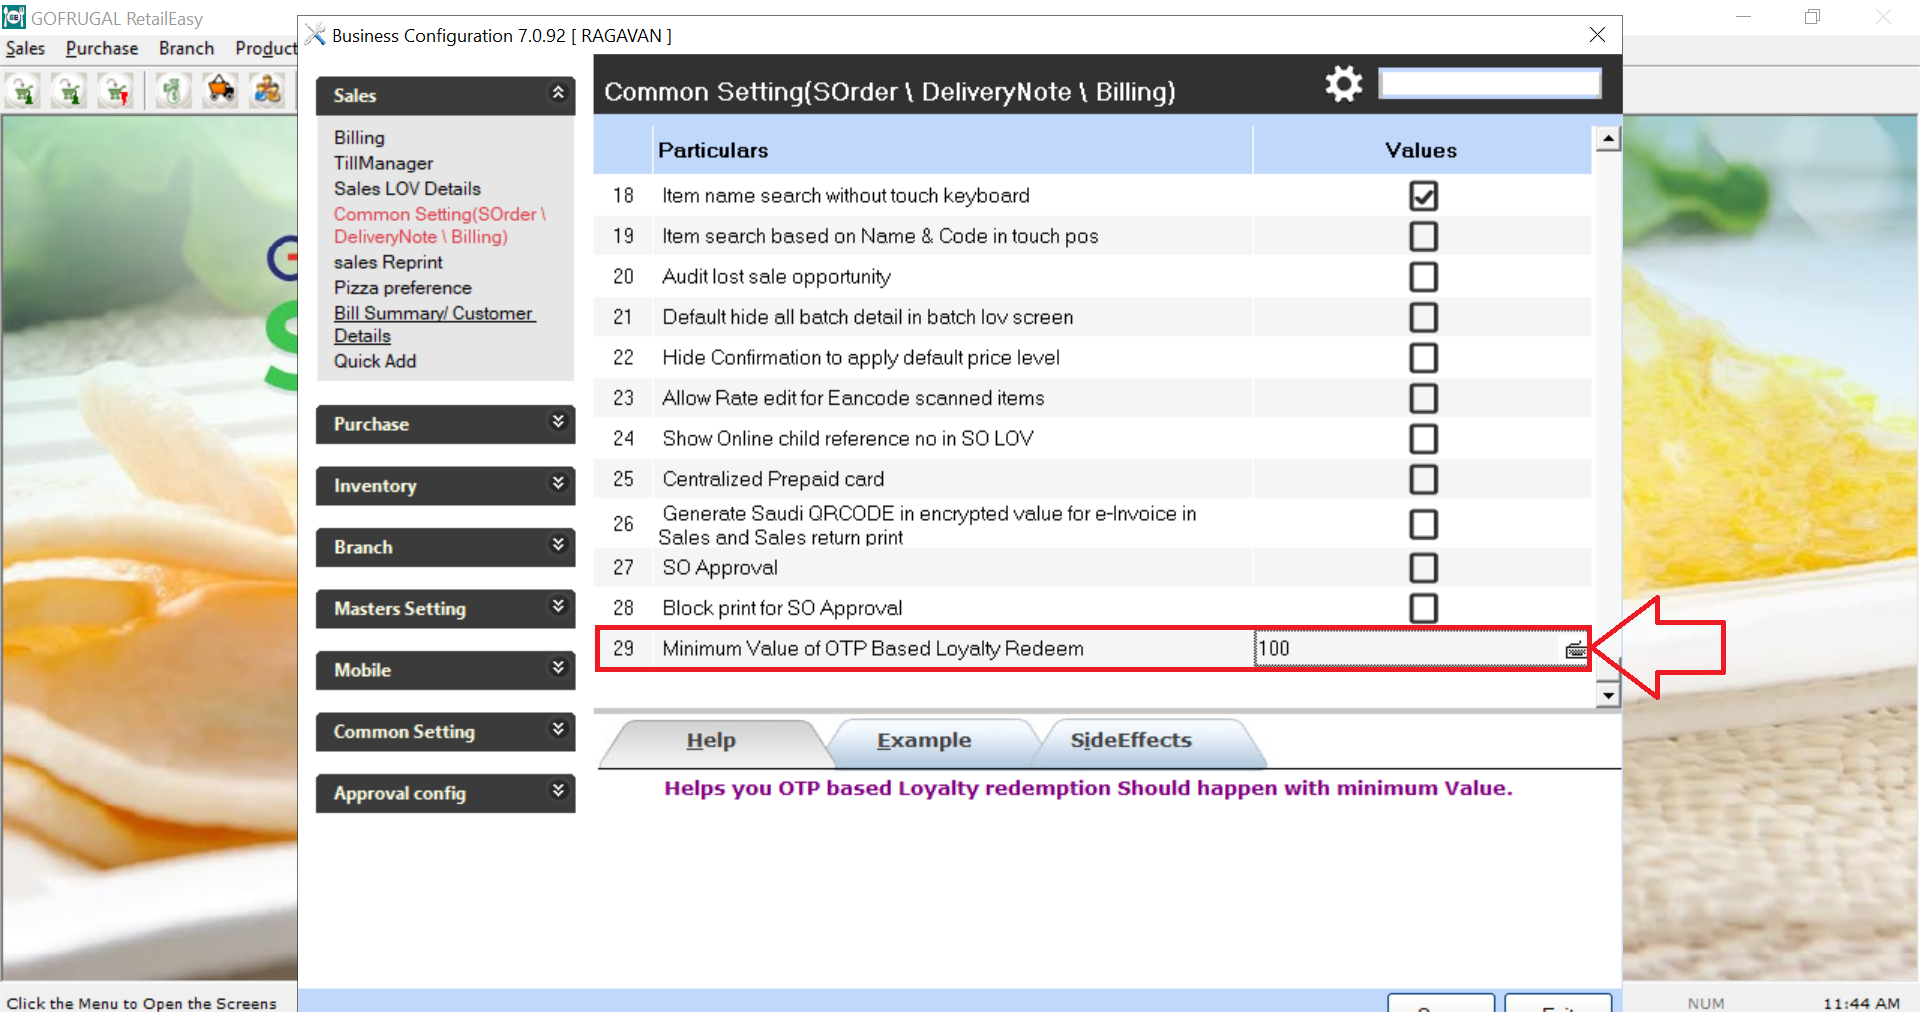
Task: Collapse the Sales section in sidebar
Action: tap(558, 93)
